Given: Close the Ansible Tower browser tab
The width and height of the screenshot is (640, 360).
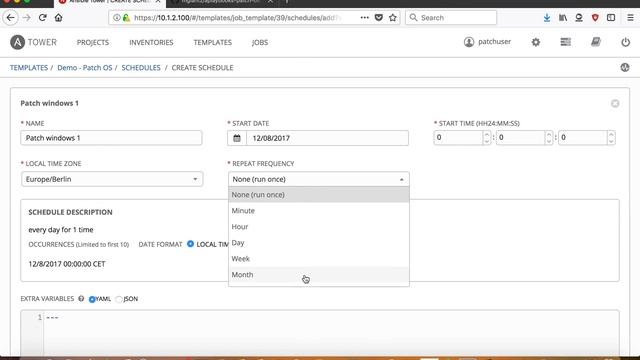Looking at the screenshot, I should click(158, 2).
